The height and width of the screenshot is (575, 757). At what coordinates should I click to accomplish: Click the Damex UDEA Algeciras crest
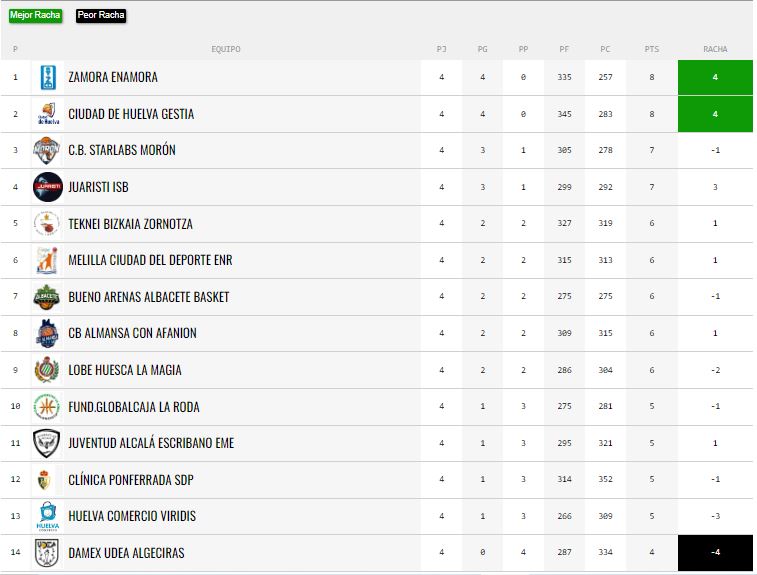[47, 553]
